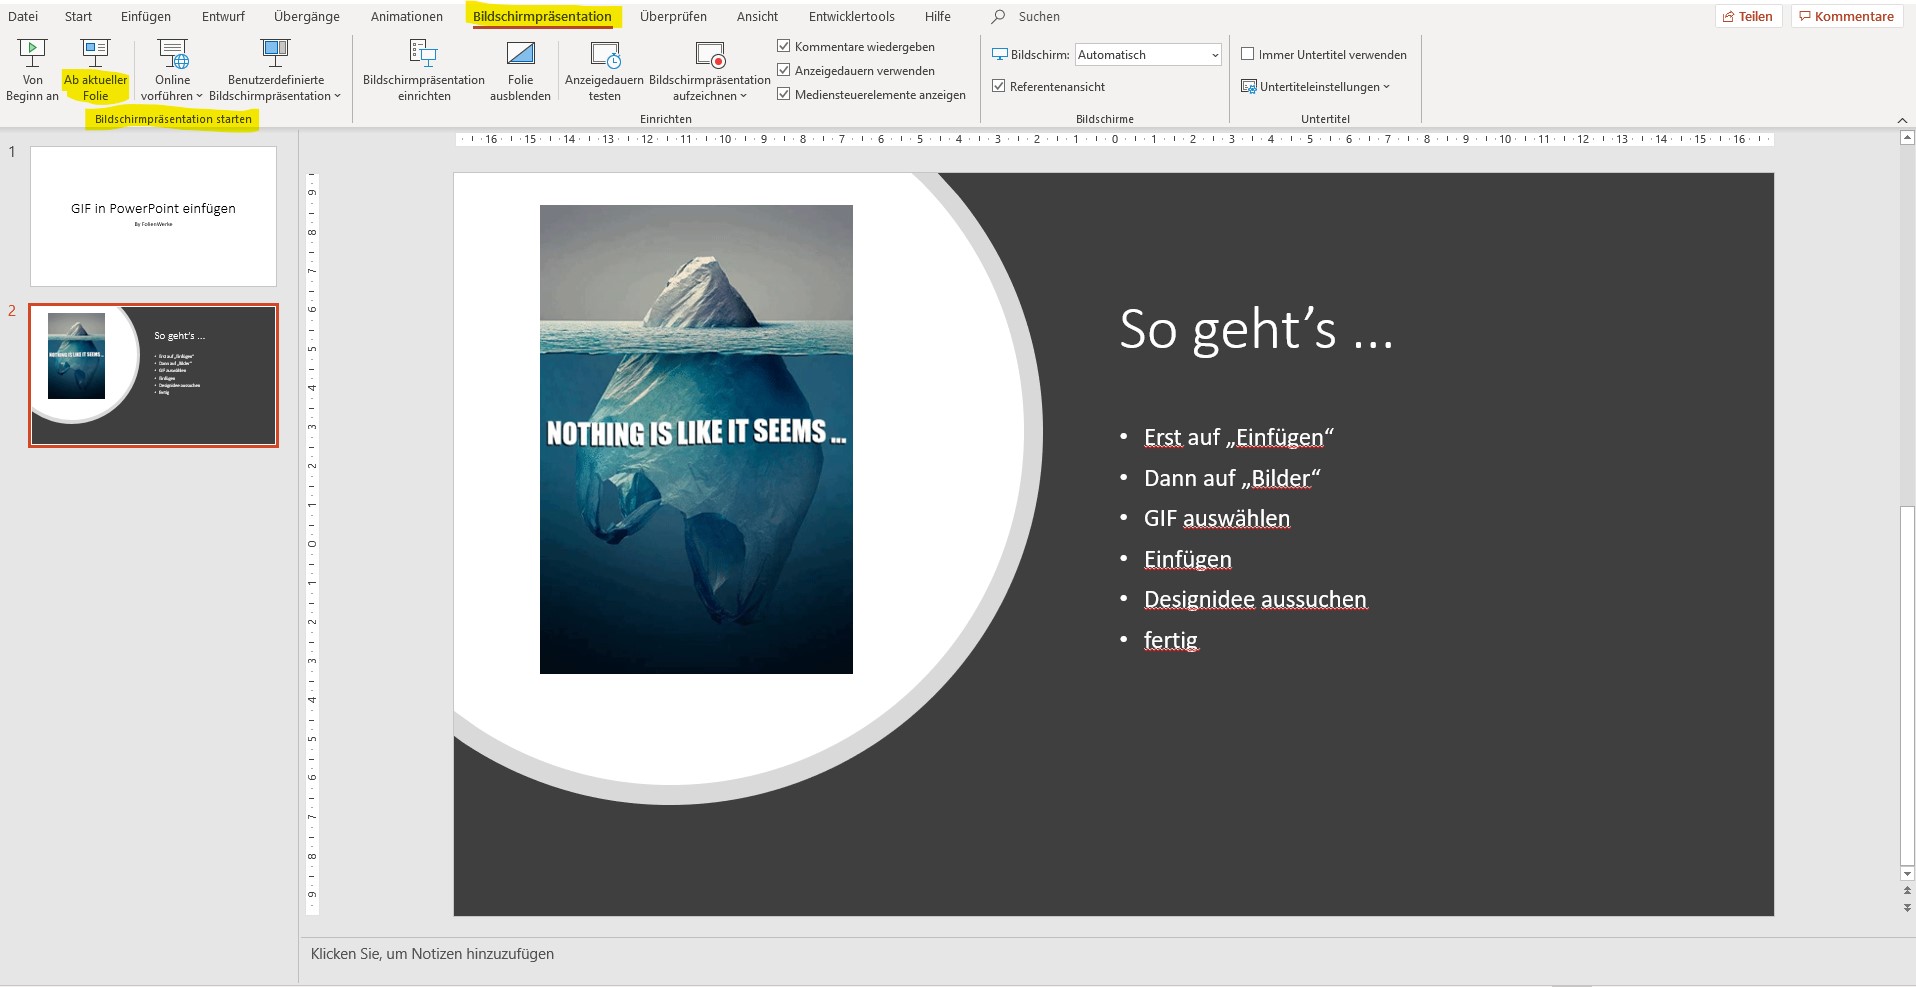Click the Bildschirmpräsentation aufzeichnen record icon
The image size is (1916, 987).
(709, 54)
